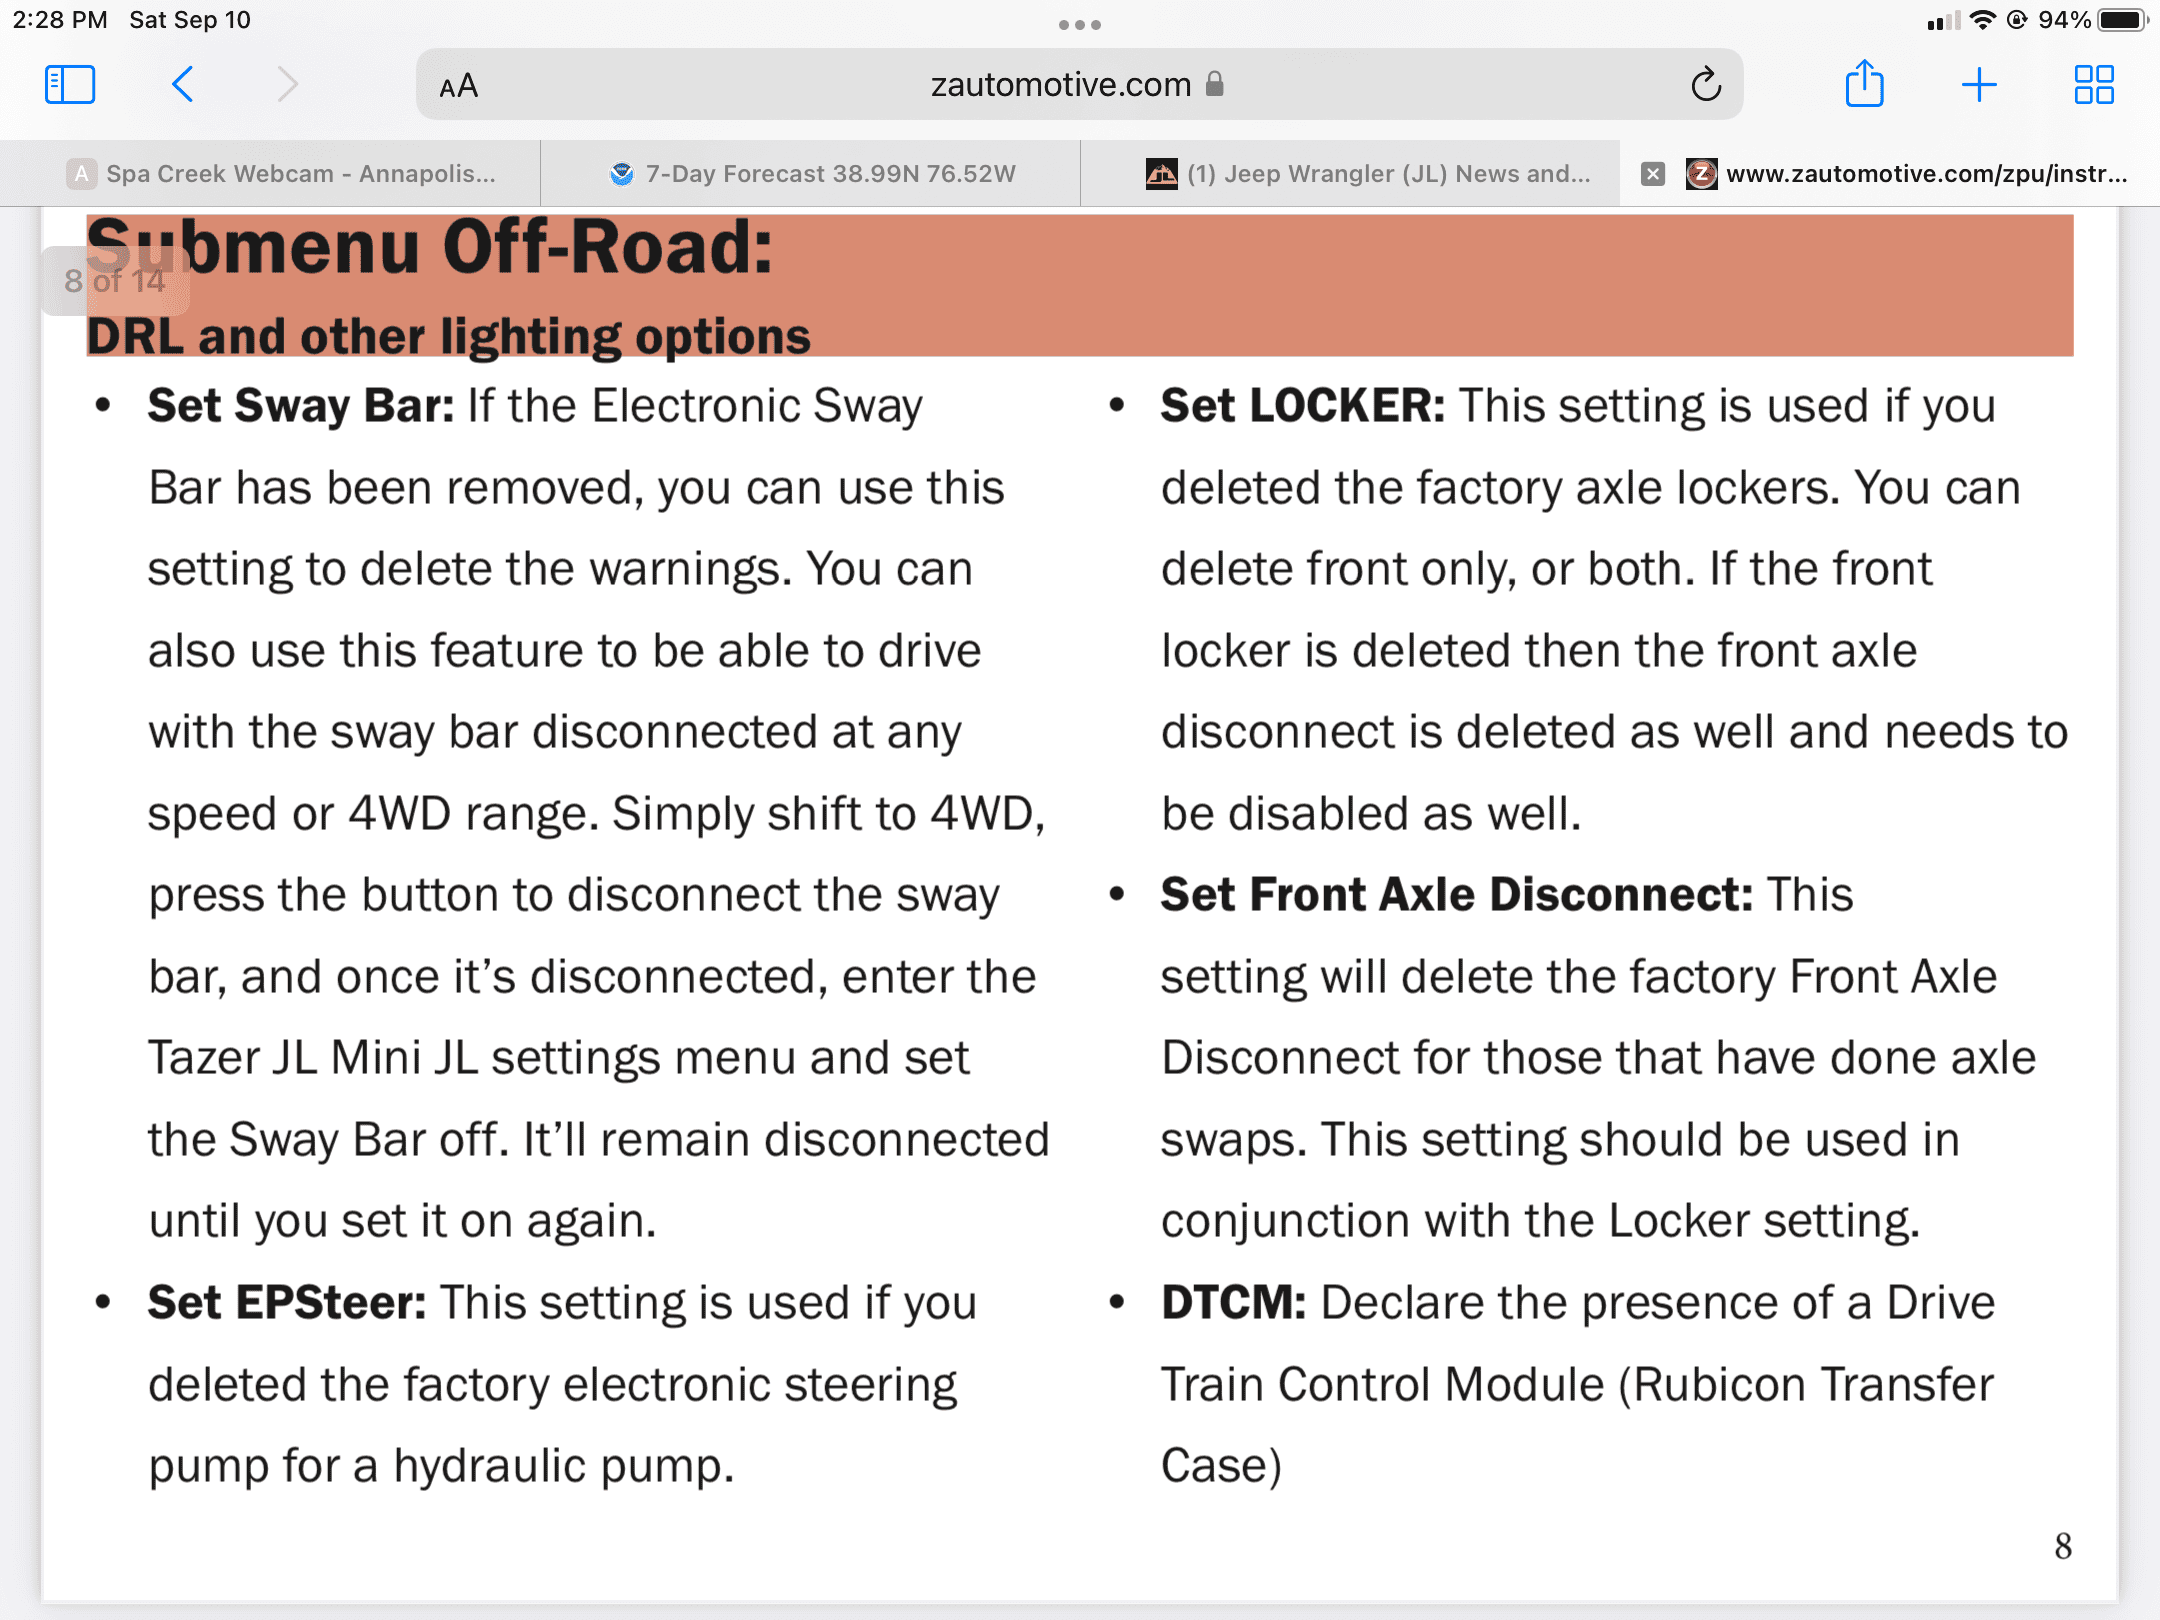Screen dimensions: 2160x1620
Task: Tap the clock showing 2:28 PM
Action: click(x=60, y=20)
